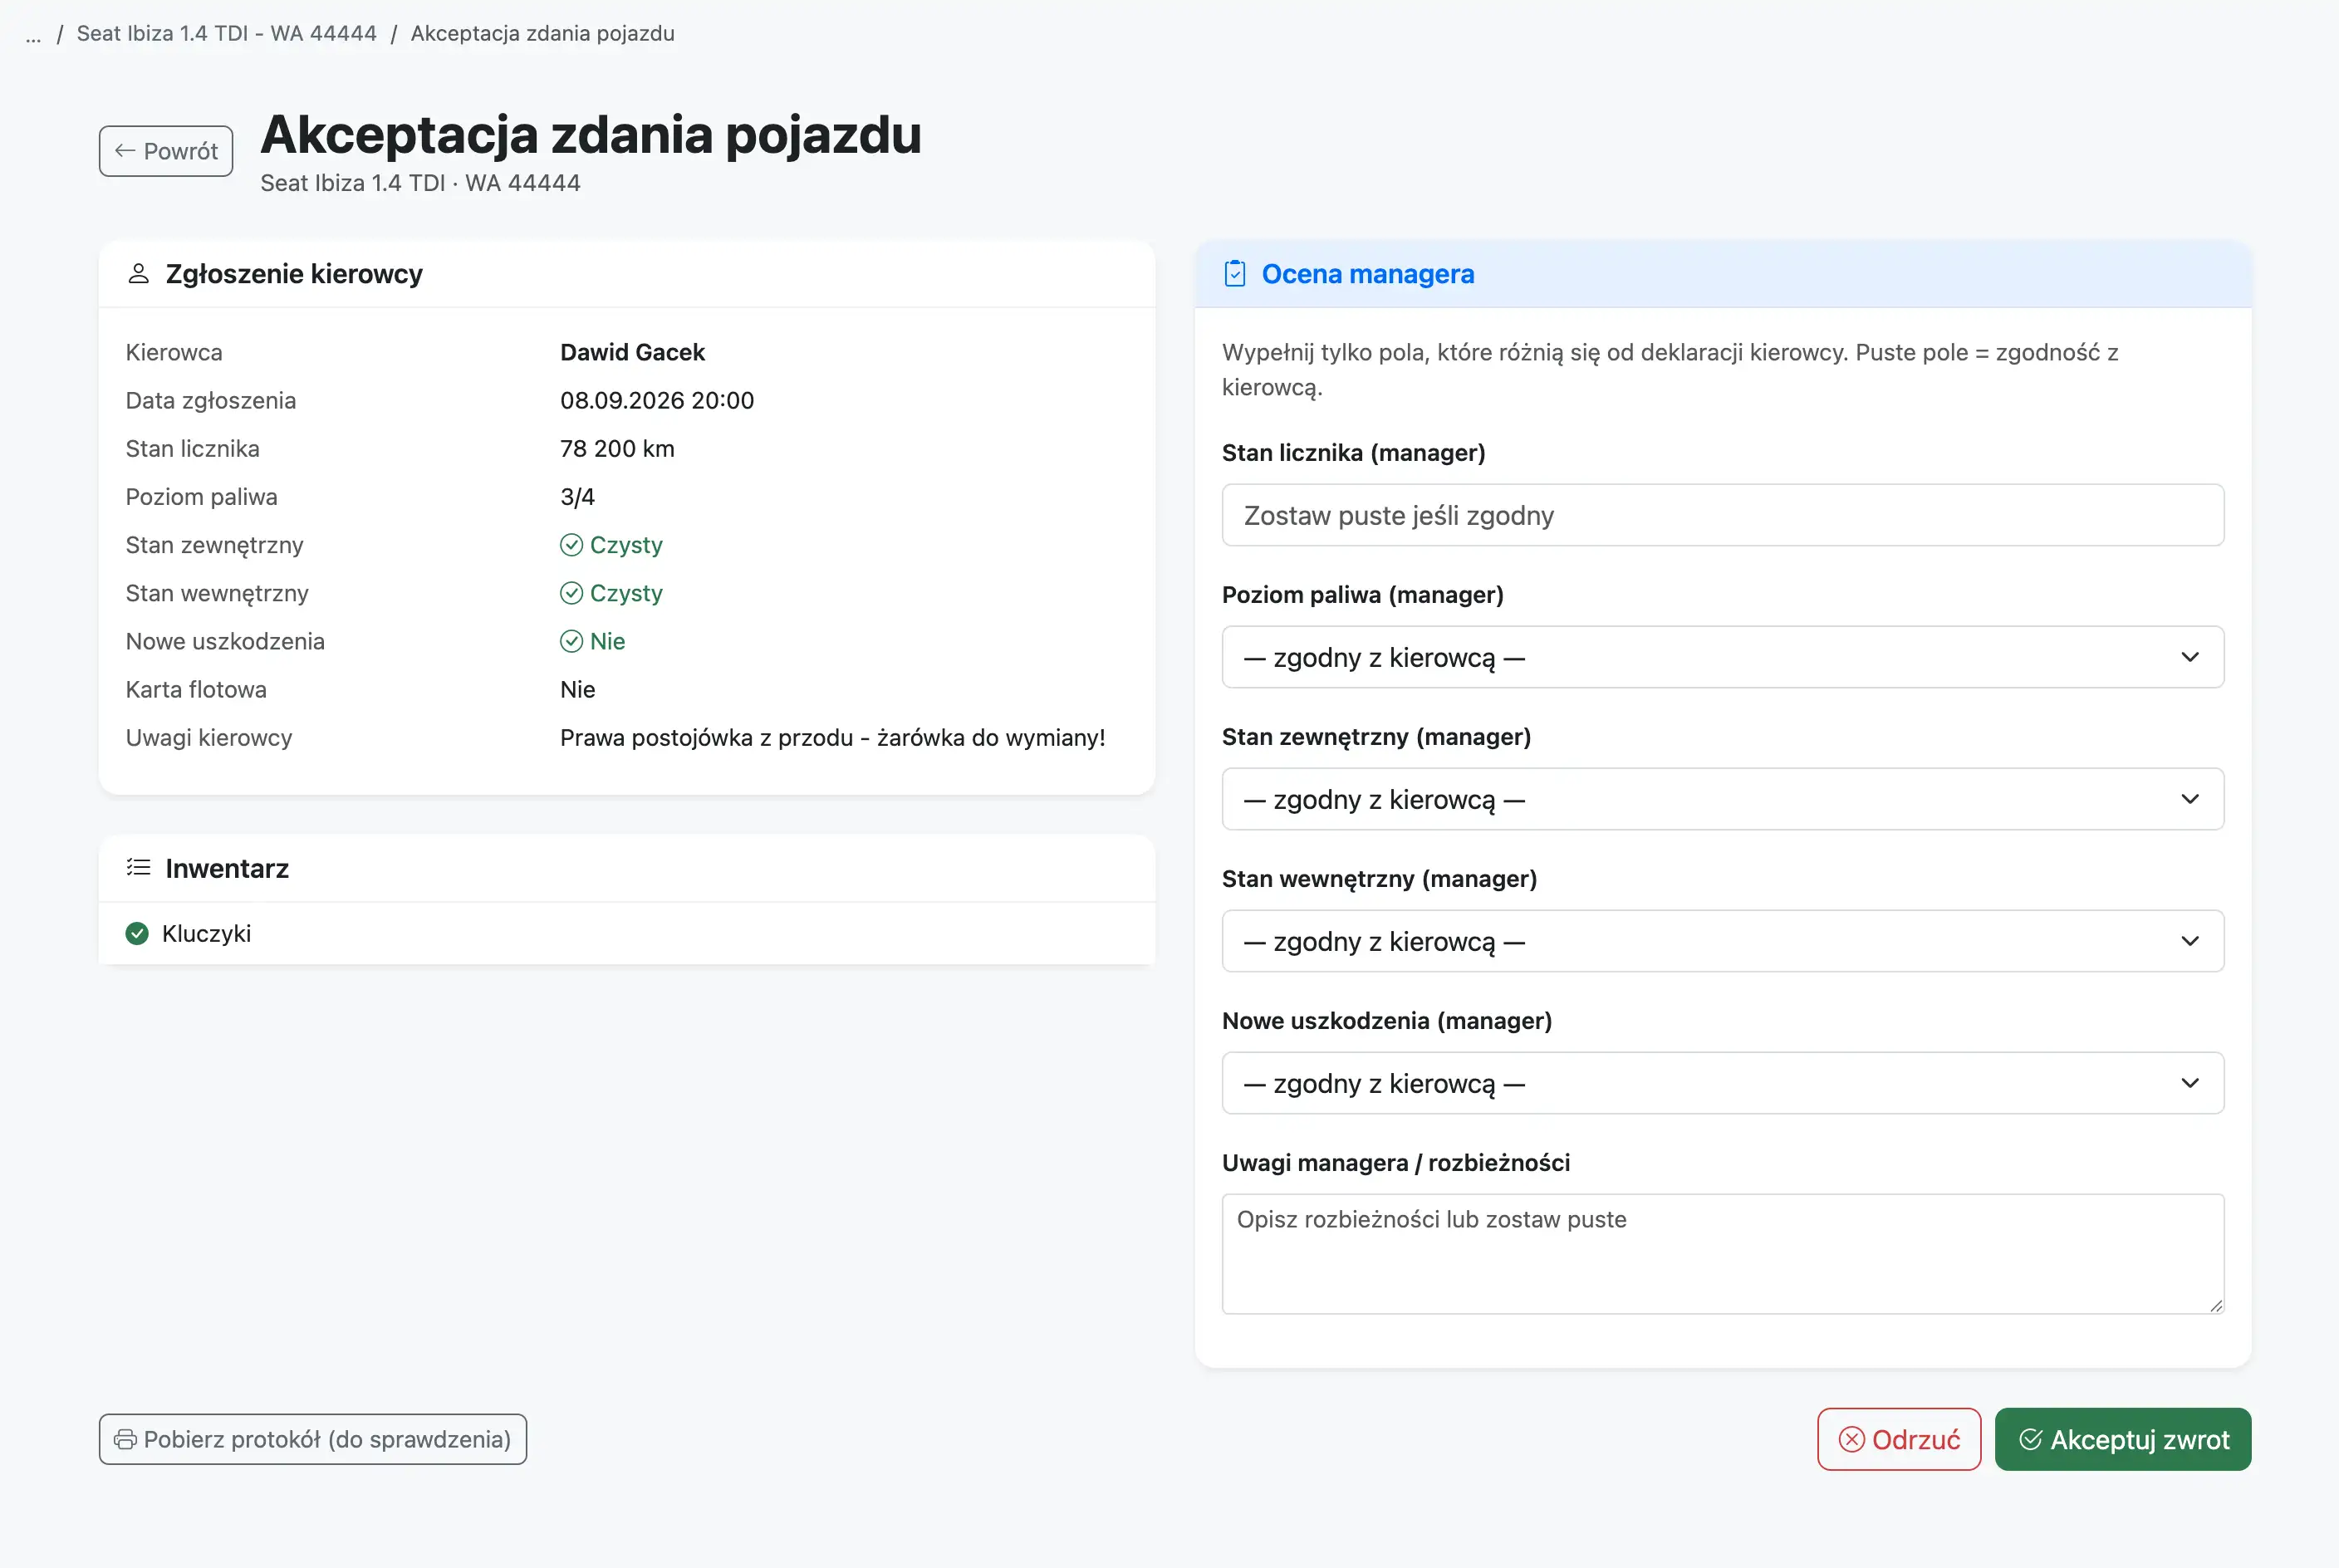2339x1568 pixels.
Task: Open Seat Ibiza 1.4 TDI - WA 44444 breadcrumb
Action: 226,34
